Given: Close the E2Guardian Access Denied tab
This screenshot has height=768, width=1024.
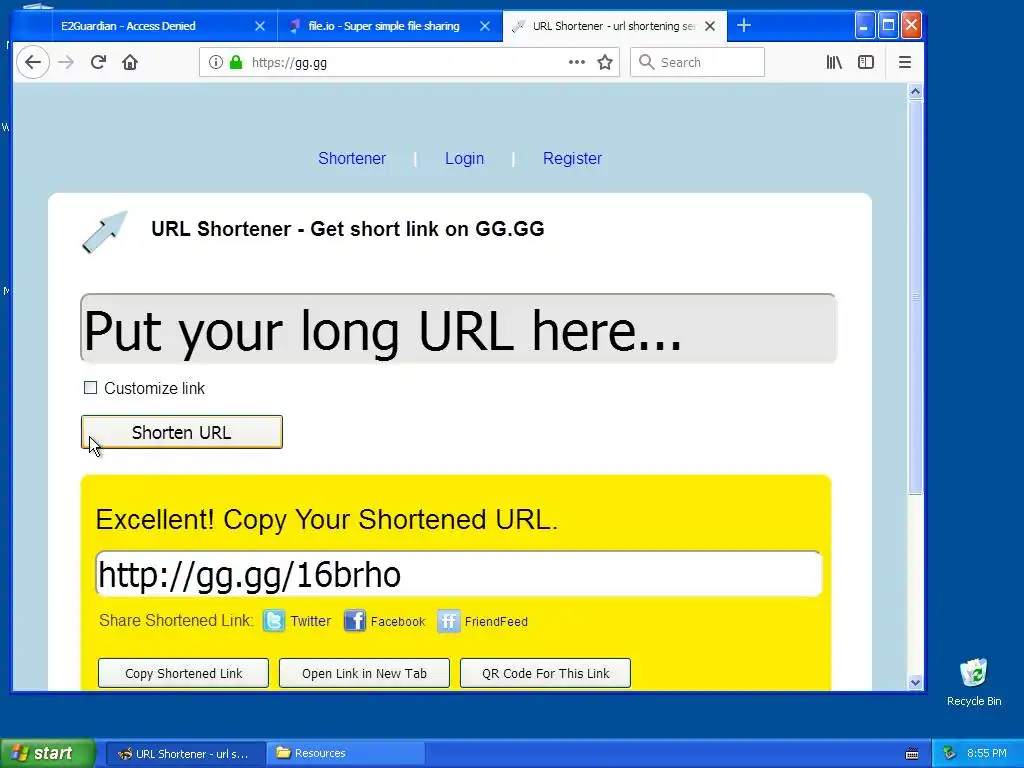Looking at the screenshot, I should (260, 26).
